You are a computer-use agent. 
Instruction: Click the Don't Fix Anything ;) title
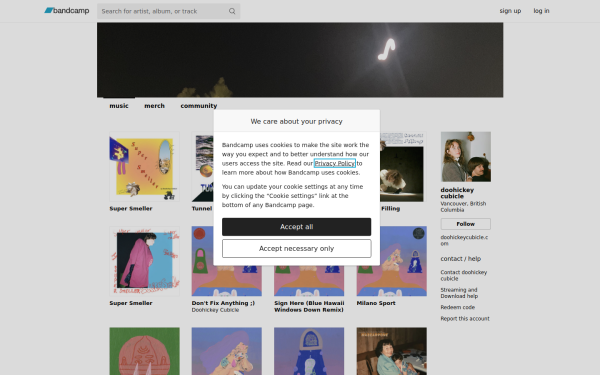(223, 303)
